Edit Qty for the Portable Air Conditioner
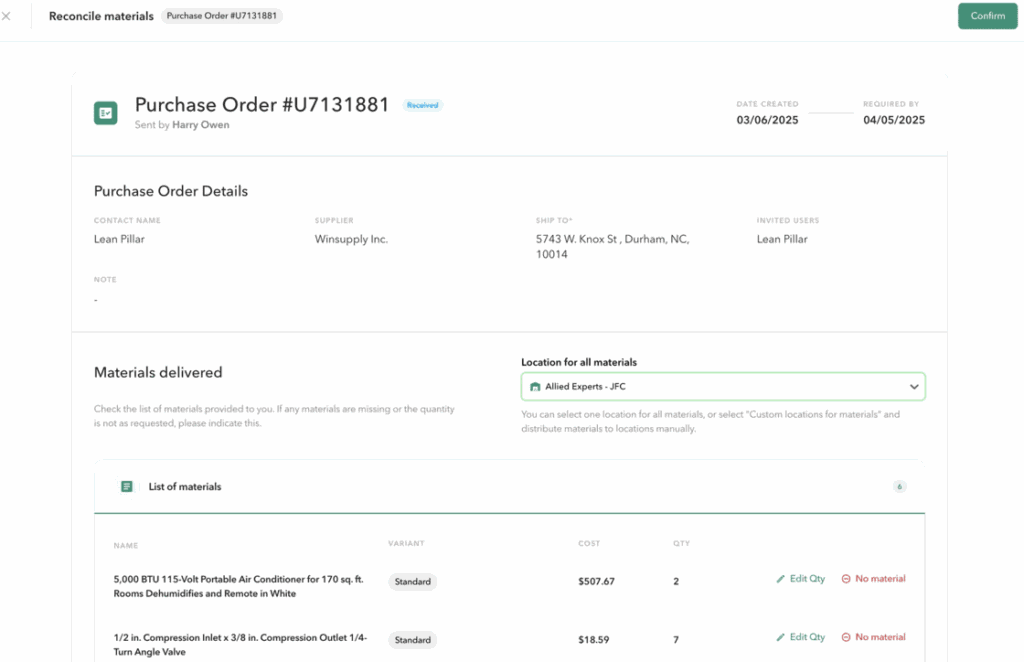 coord(801,578)
